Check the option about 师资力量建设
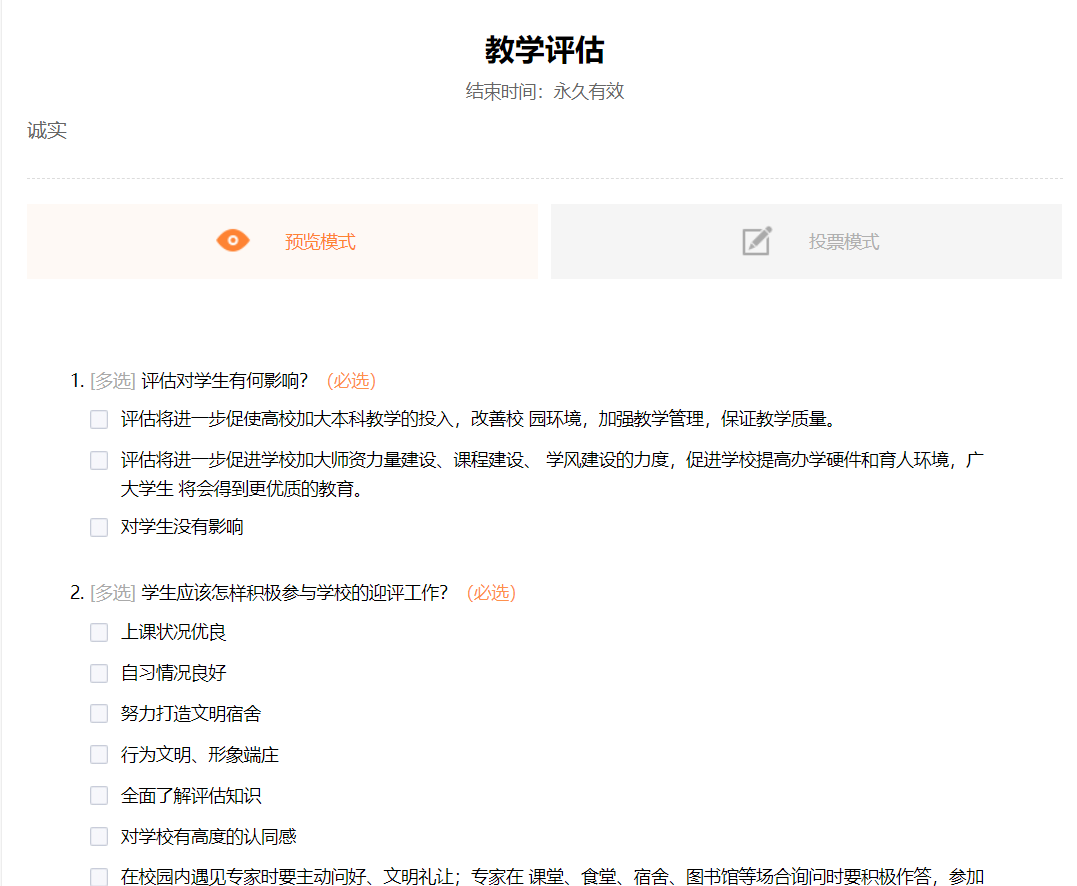Image resolution: width=1077 pixels, height=886 pixels. [x=99, y=460]
